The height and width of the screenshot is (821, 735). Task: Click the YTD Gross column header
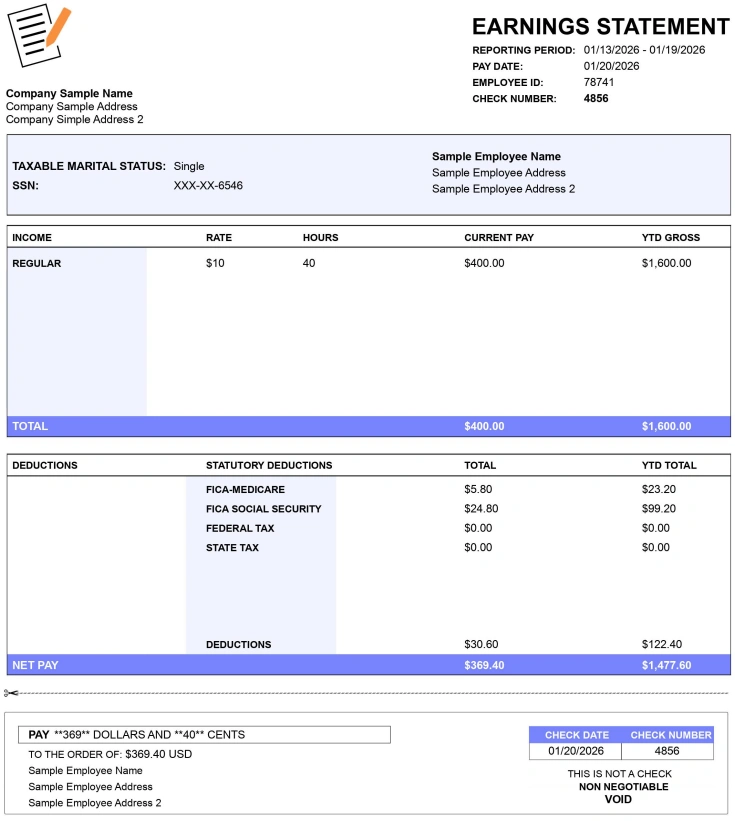670,238
